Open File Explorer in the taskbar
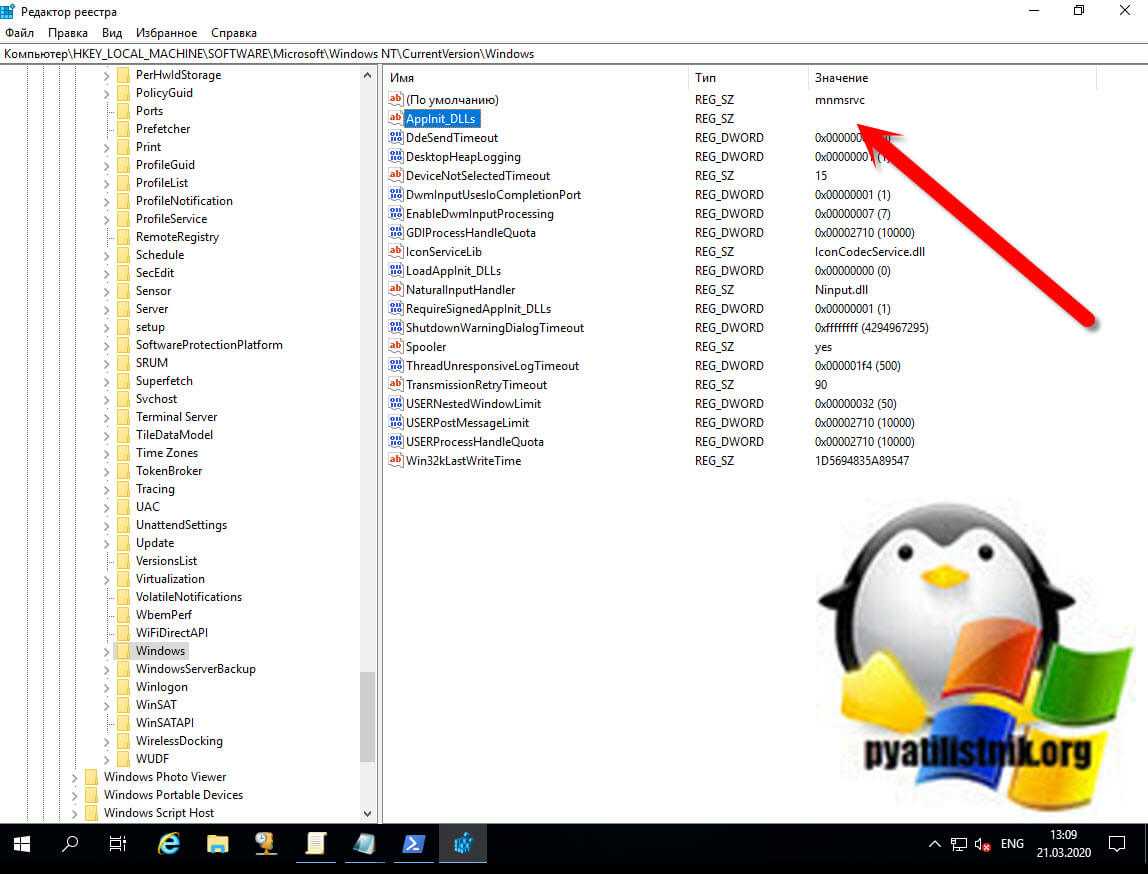This screenshot has width=1148, height=874. (x=217, y=844)
